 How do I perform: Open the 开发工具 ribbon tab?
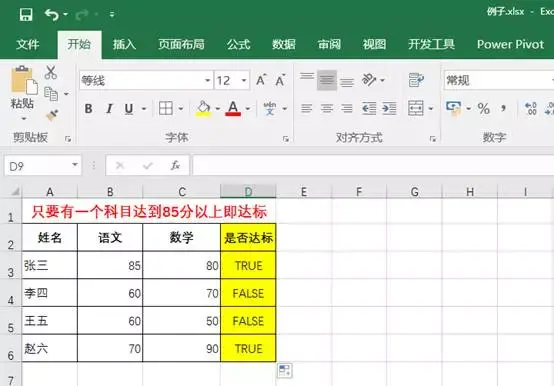tap(431, 44)
